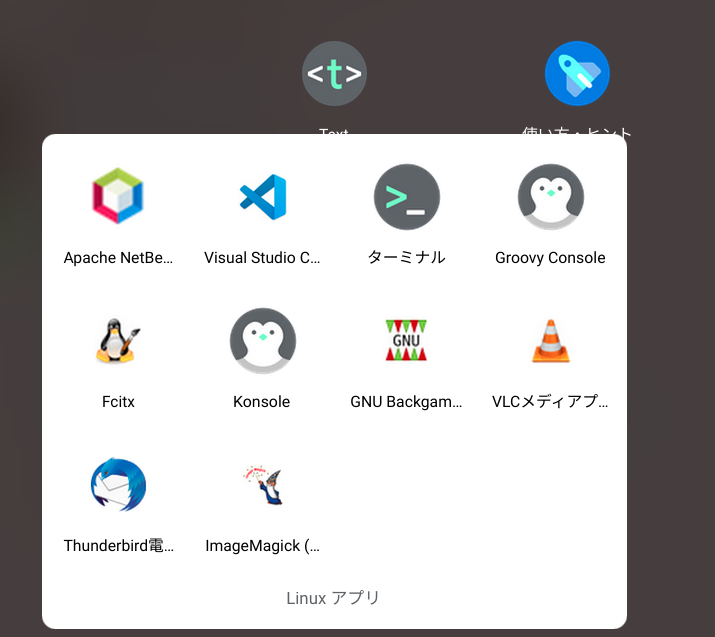Screen dimensions: 715x637
Task: Open Thunderbird mail icon
Action: click(x=119, y=484)
